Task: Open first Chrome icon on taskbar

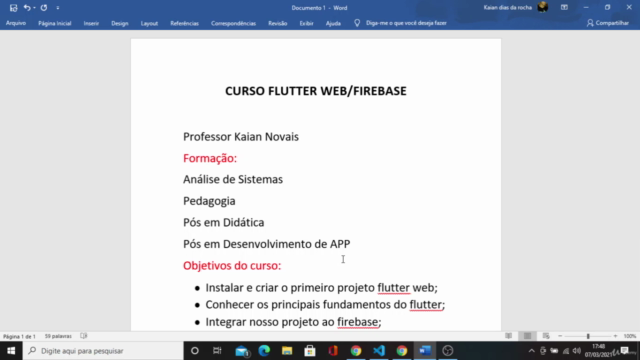Action: point(356,351)
